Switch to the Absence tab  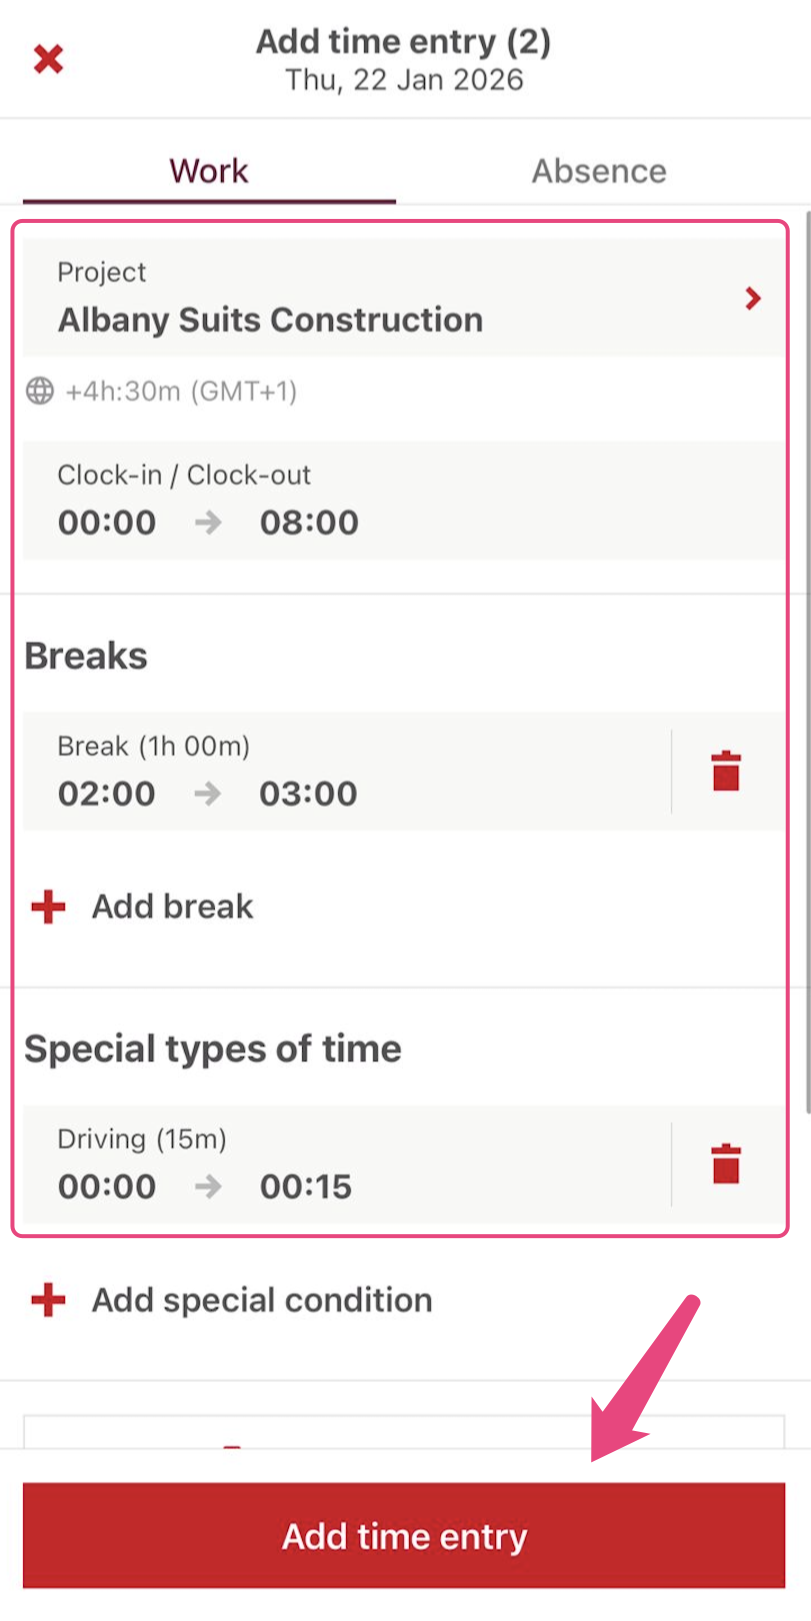coord(598,171)
